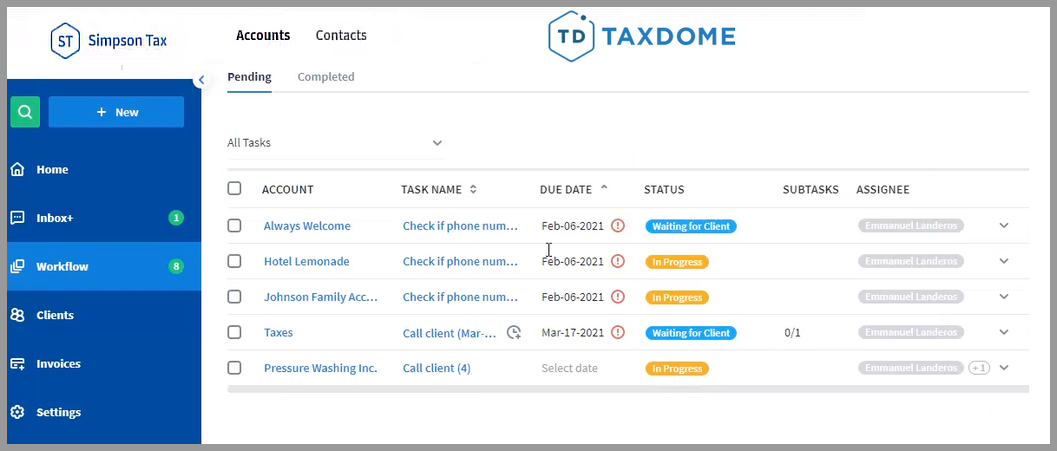Select the Pending tab

pos(249,77)
